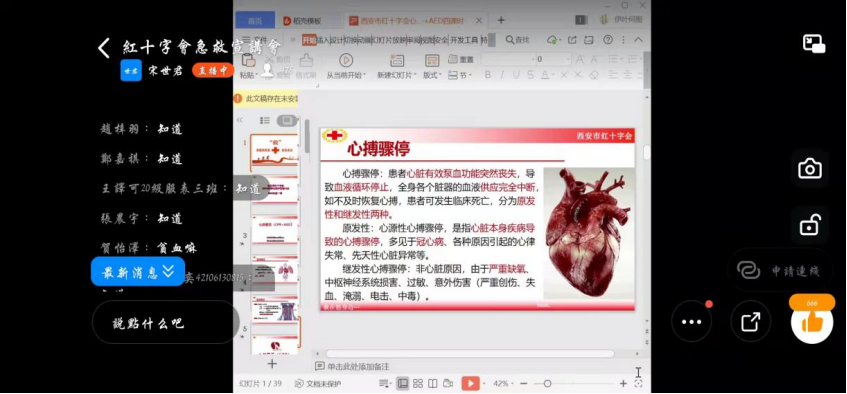Viewport: 847px width, 394px height.
Task: Tap the 说点什么吧 comment input field
Action: coord(165,323)
